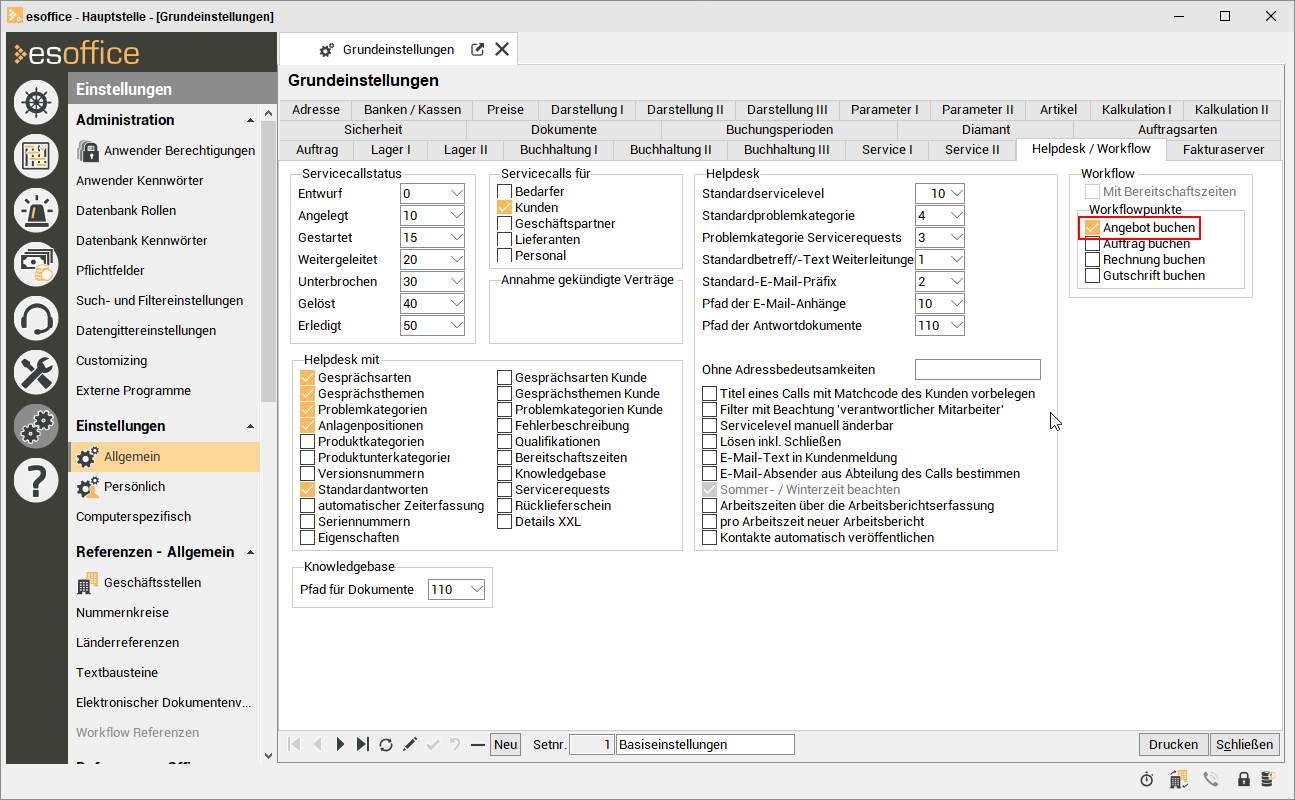Toggle Angebot buchen workflow checkbox
This screenshot has width=1295, height=800.
(x=1093, y=228)
